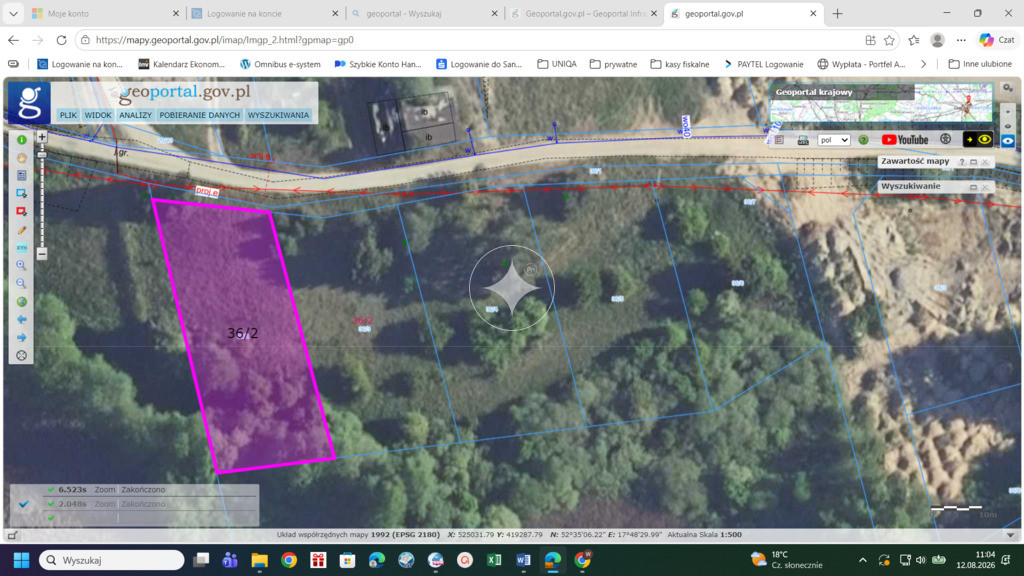Open the Windows Start menu

(22, 560)
